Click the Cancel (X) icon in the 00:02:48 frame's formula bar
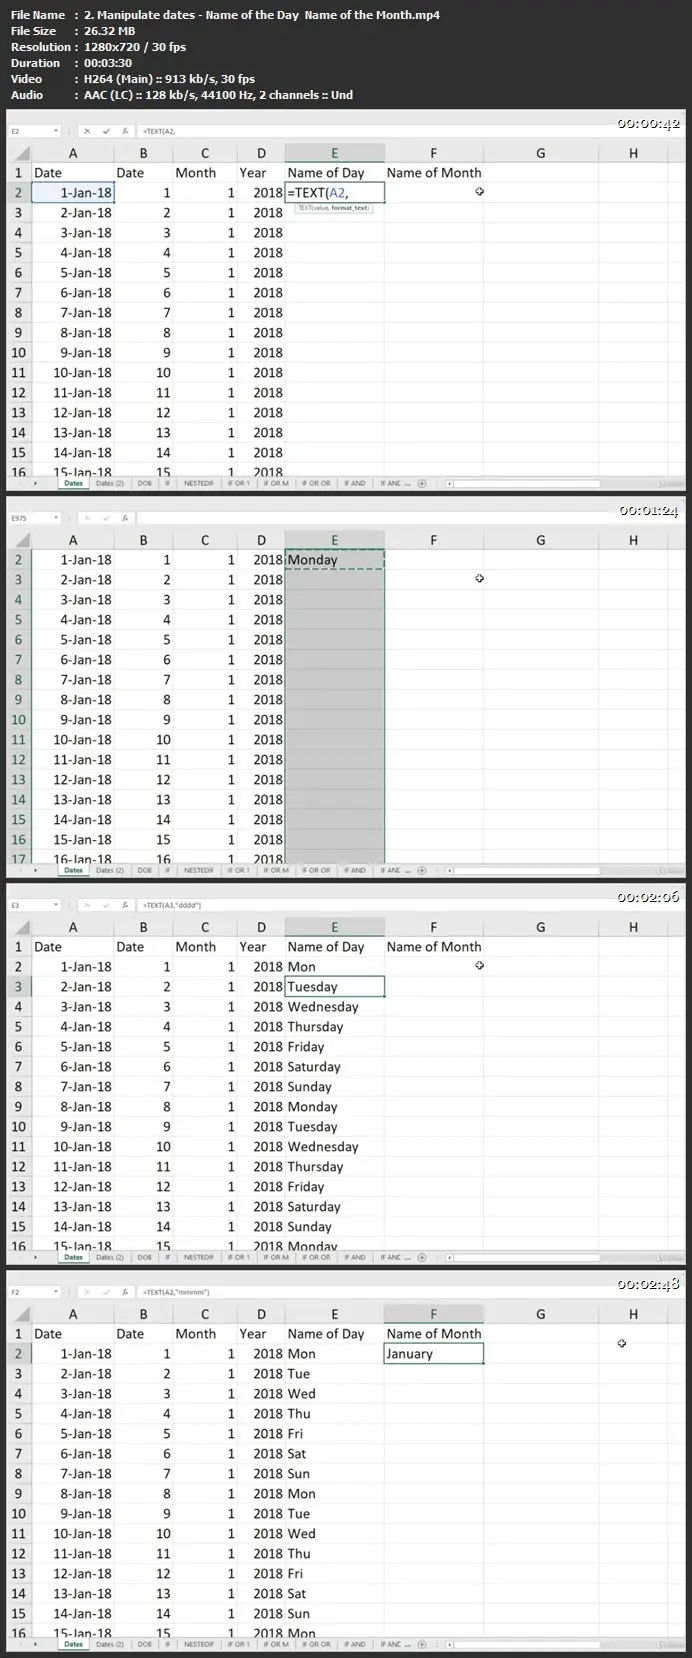The image size is (692, 1658). click(x=87, y=1292)
